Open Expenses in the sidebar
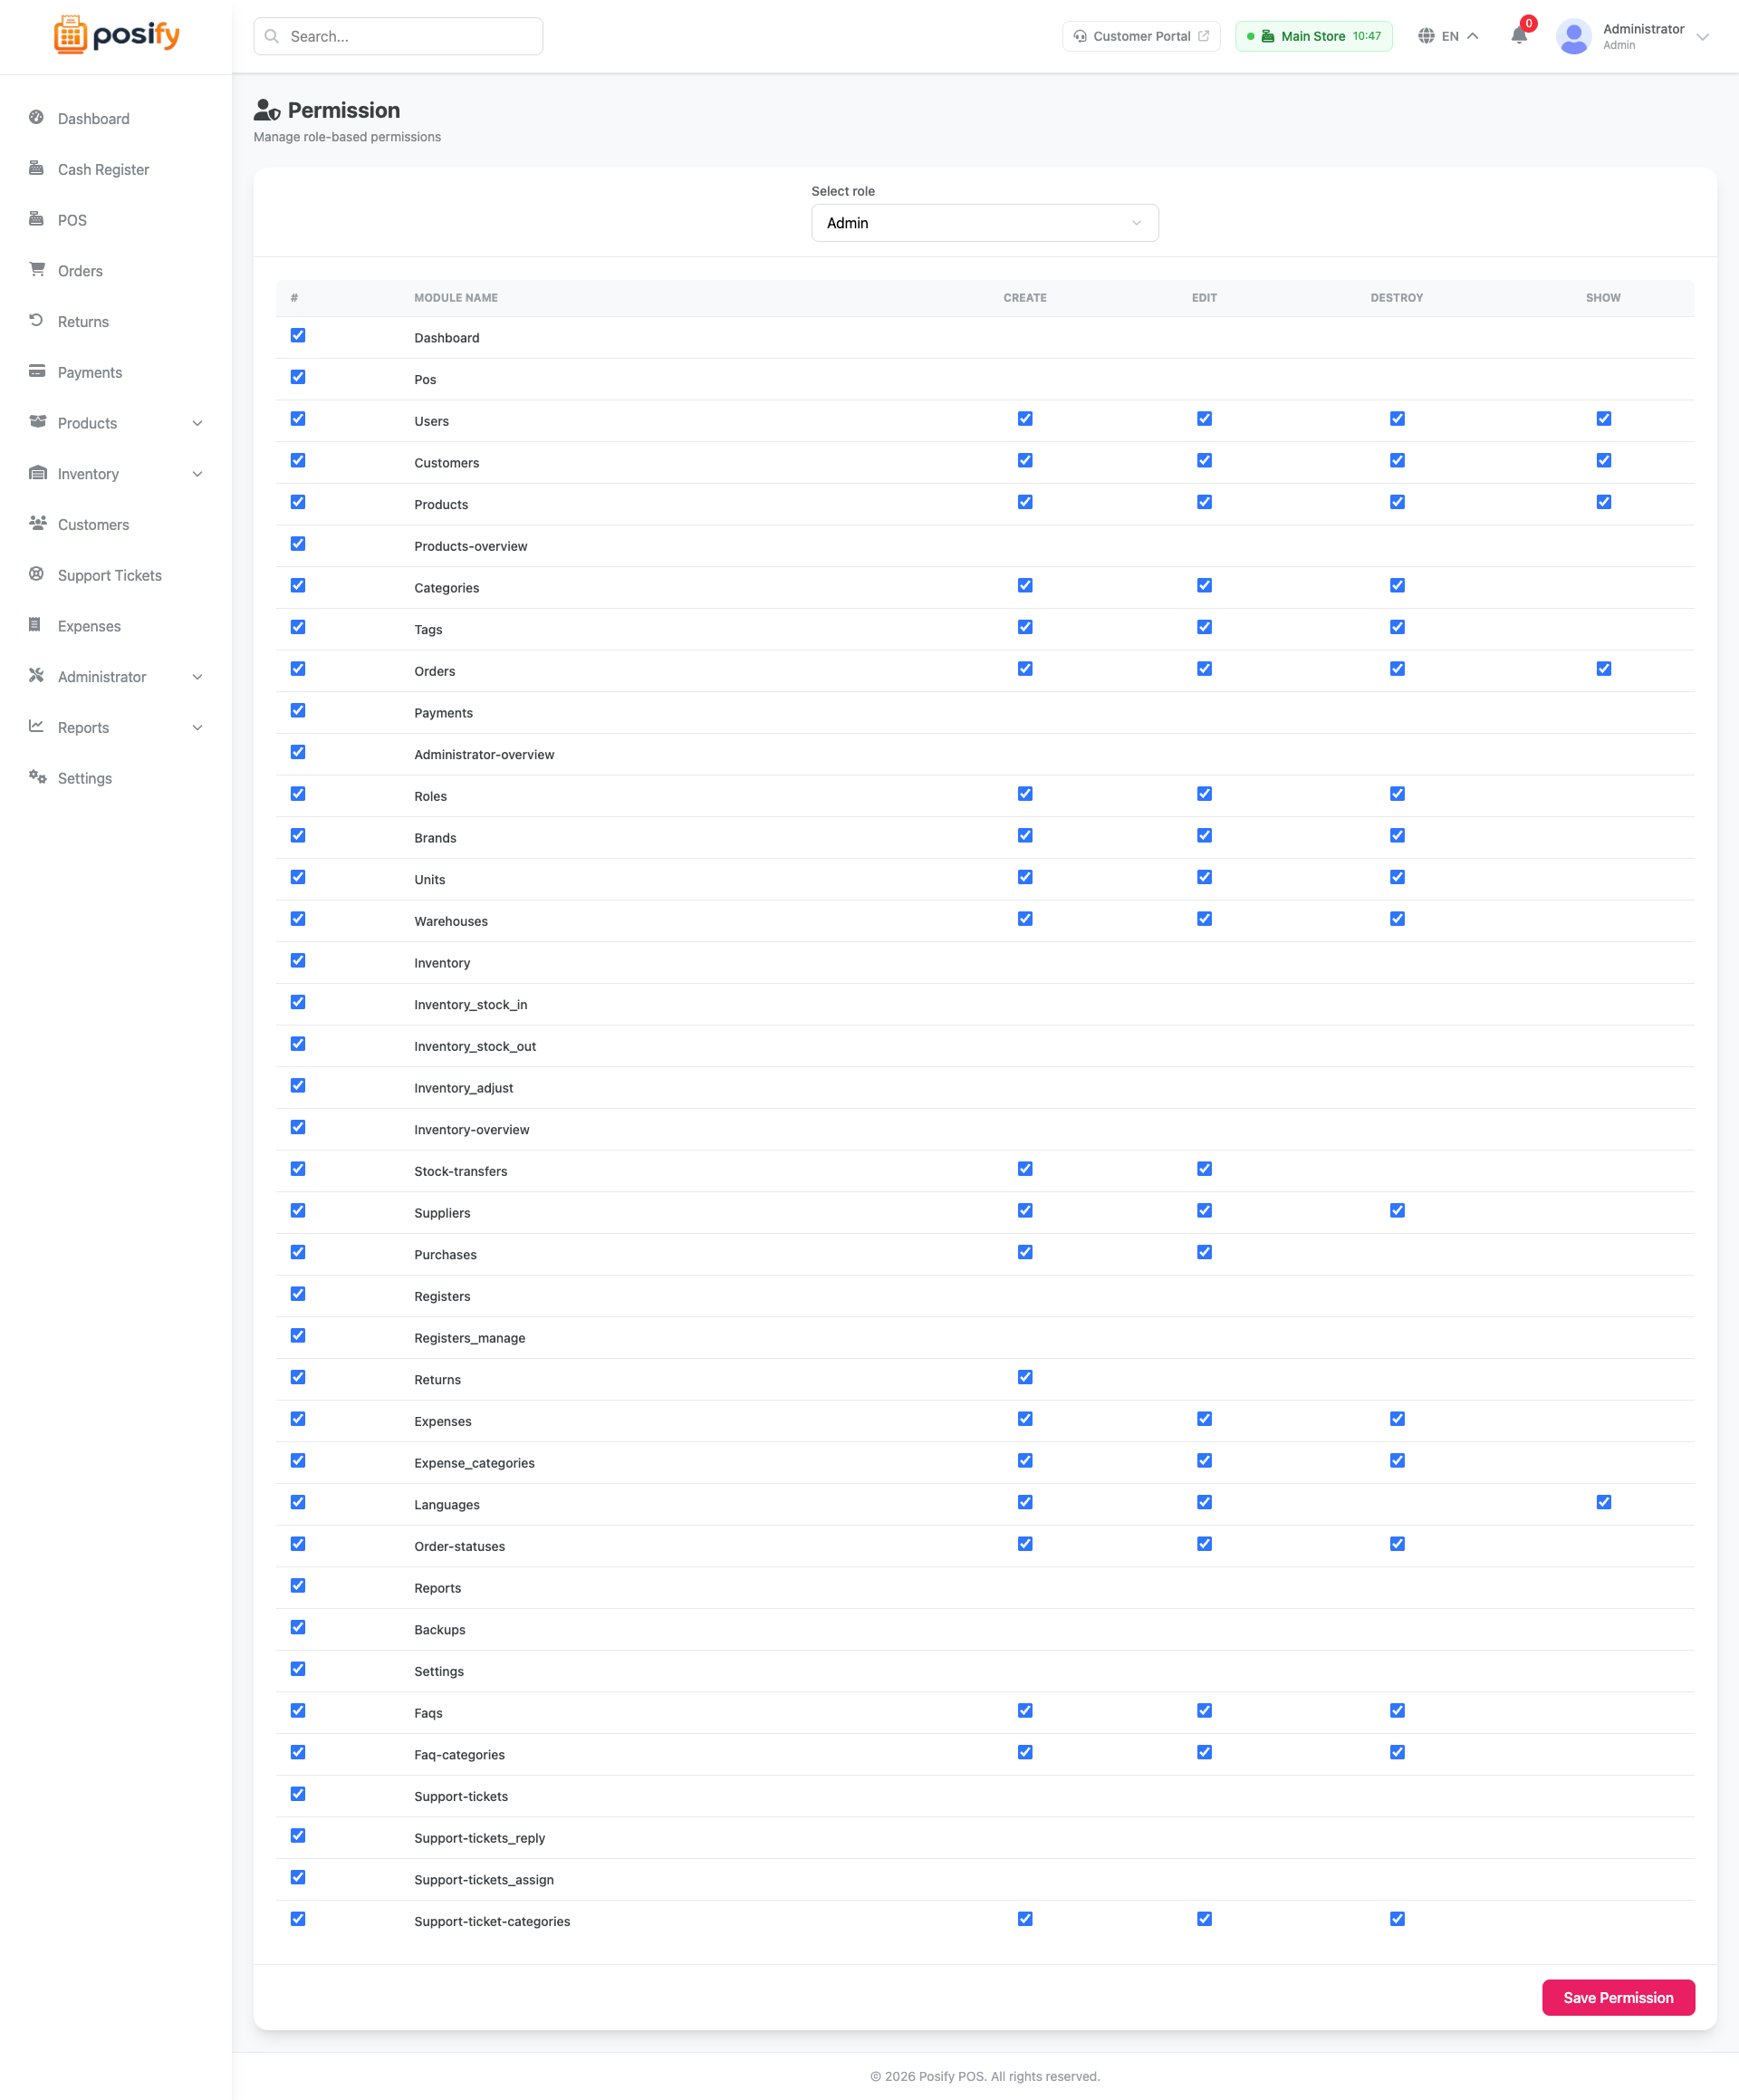Image resolution: width=1739 pixels, height=2100 pixels. [116, 626]
